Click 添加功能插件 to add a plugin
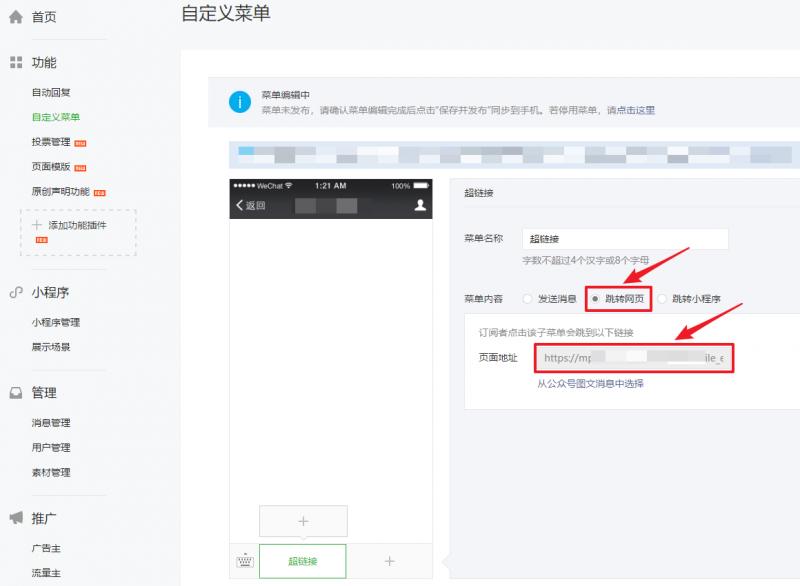Viewport: 800px width, 586px height. pos(78,225)
